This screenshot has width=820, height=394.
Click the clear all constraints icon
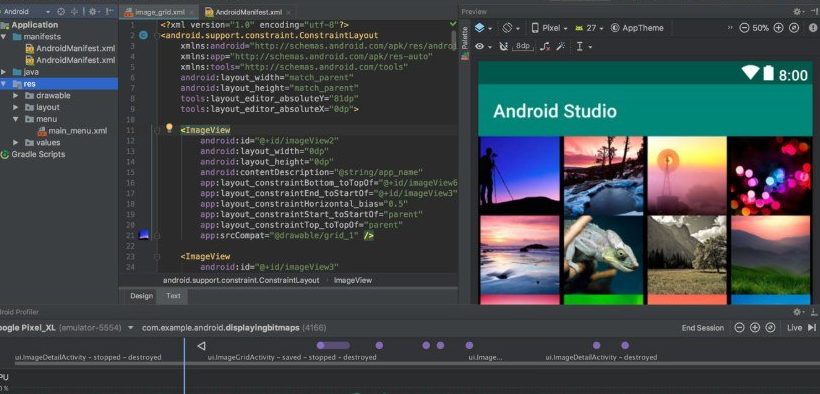545,47
